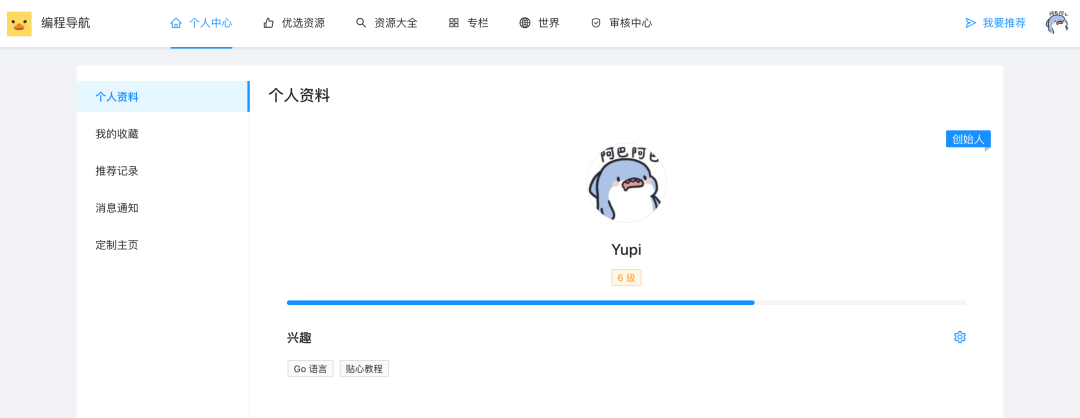Select 定制主页 in the sidebar
Screen dimensions: 1080x418
(163, 245)
